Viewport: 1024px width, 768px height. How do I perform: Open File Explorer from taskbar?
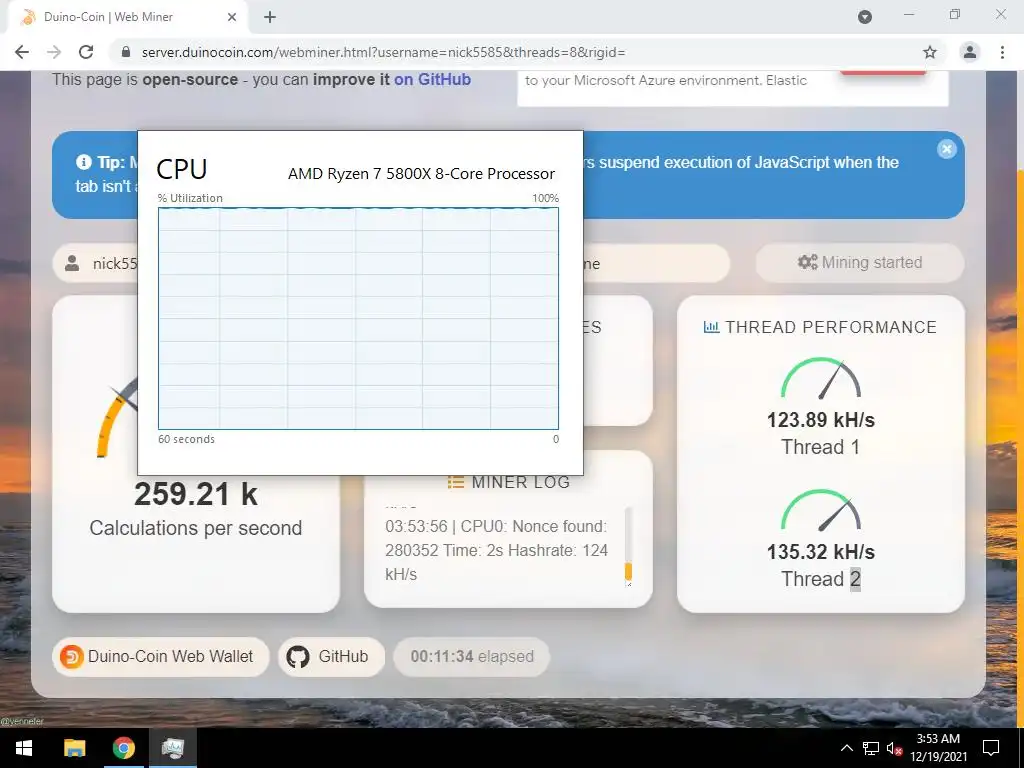[74, 748]
